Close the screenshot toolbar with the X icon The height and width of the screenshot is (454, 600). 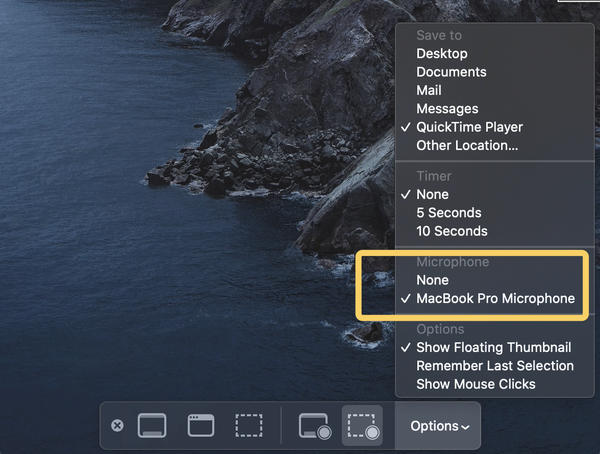click(x=117, y=425)
